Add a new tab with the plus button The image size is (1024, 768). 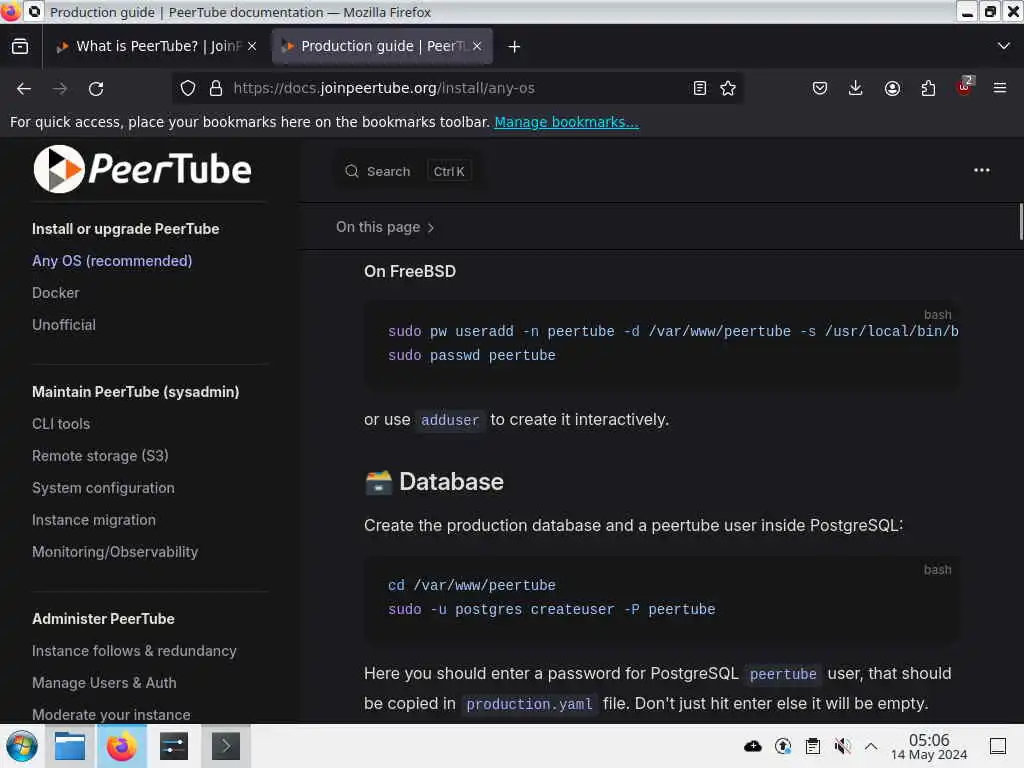click(x=514, y=46)
